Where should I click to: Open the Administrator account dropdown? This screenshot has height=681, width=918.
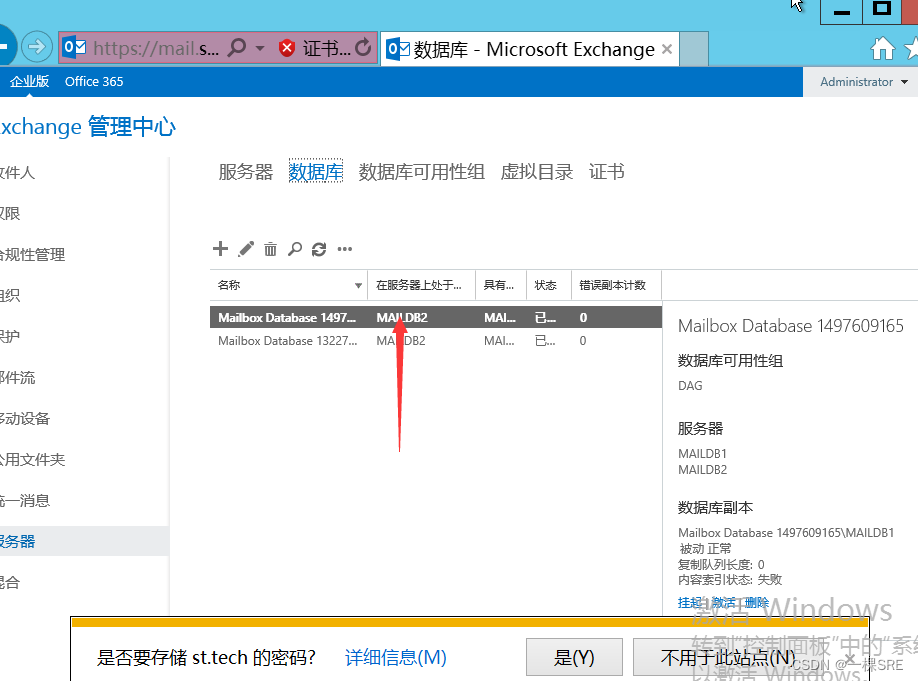[862, 81]
